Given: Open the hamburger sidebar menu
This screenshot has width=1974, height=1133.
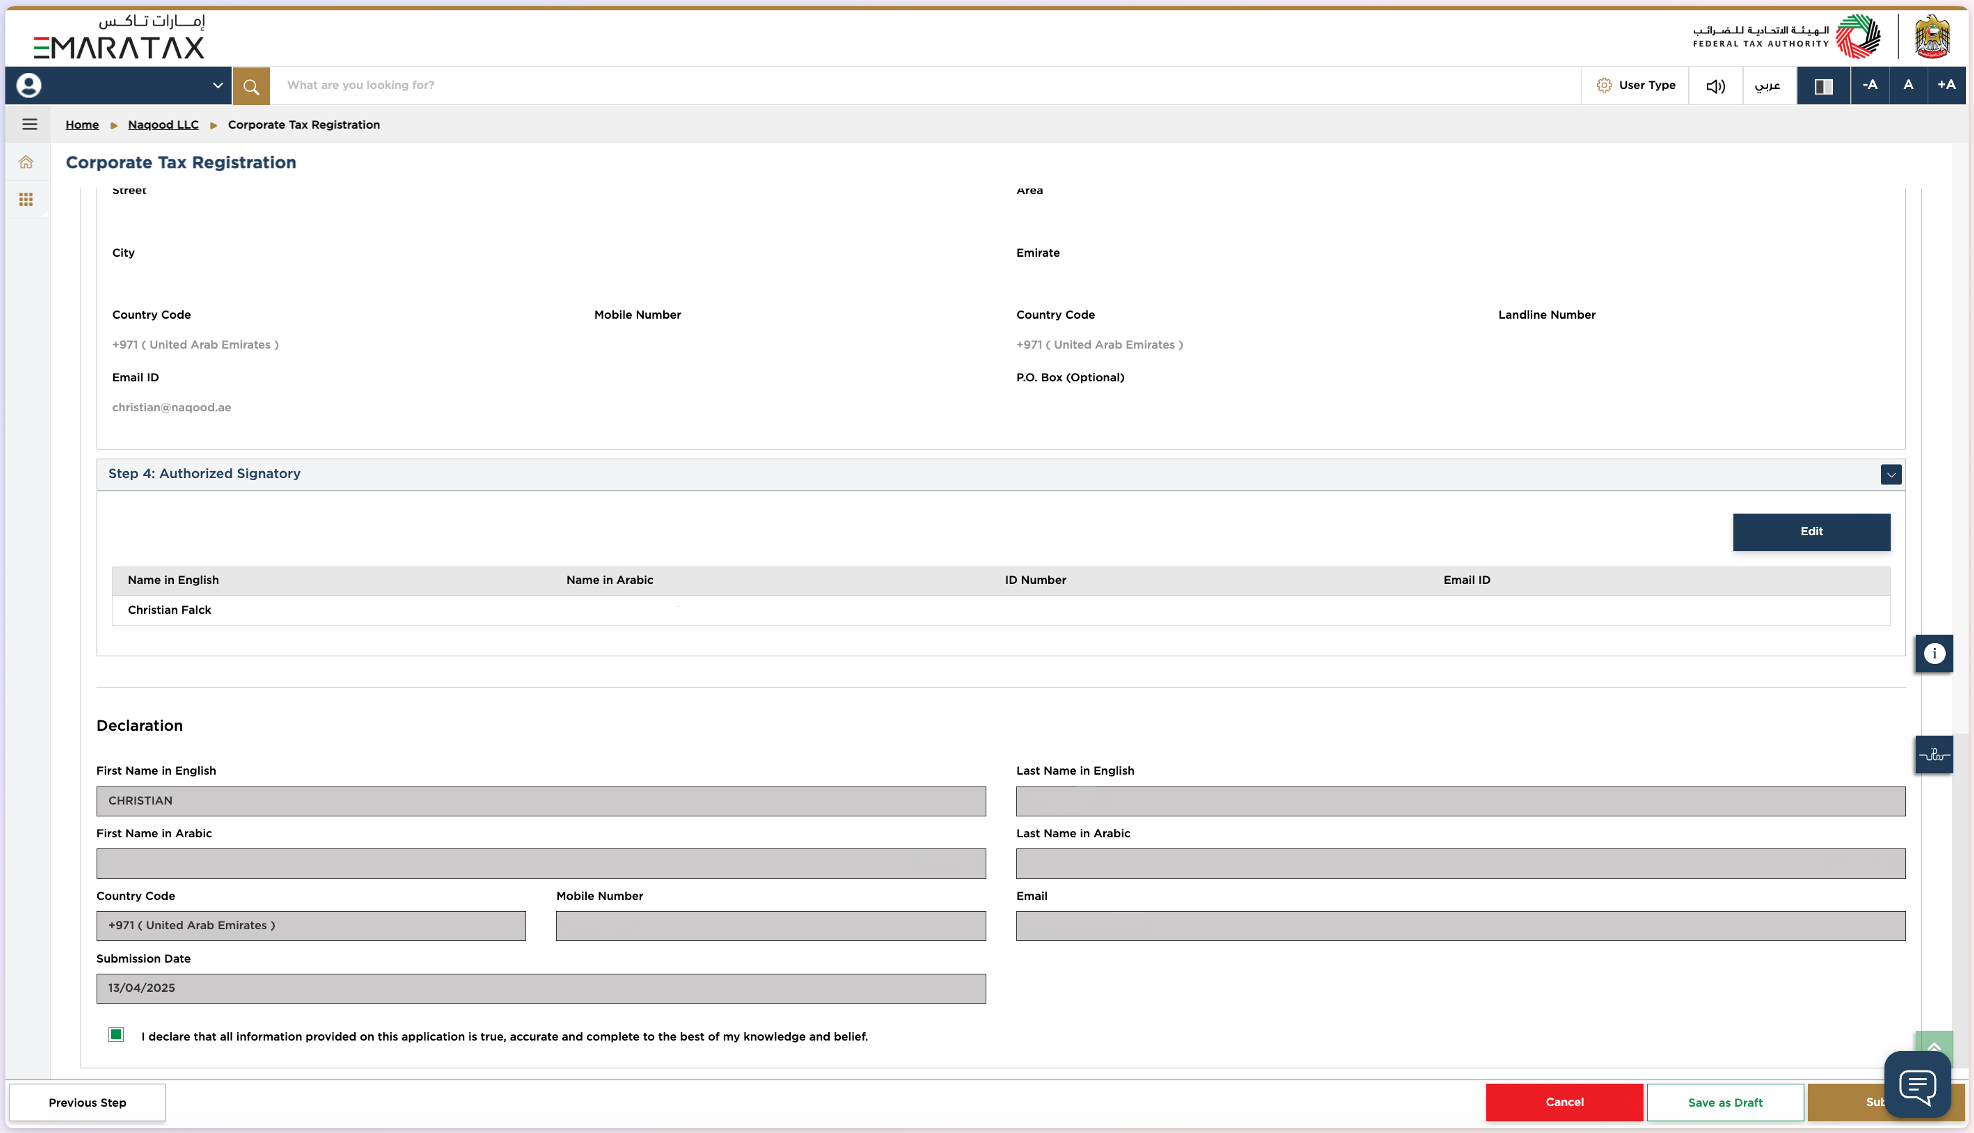Looking at the screenshot, I should click(30, 125).
